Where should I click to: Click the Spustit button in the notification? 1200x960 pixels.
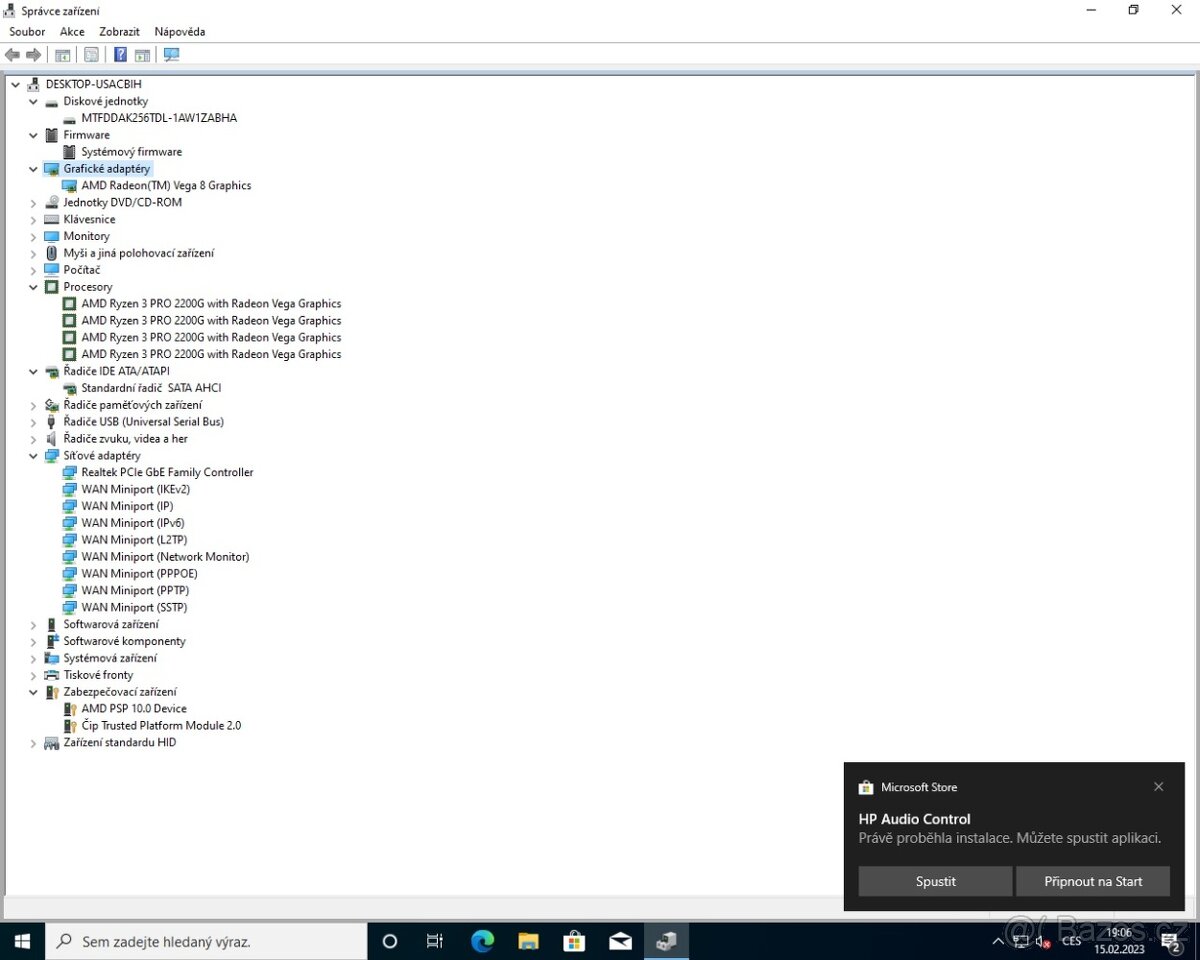(935, 881)
